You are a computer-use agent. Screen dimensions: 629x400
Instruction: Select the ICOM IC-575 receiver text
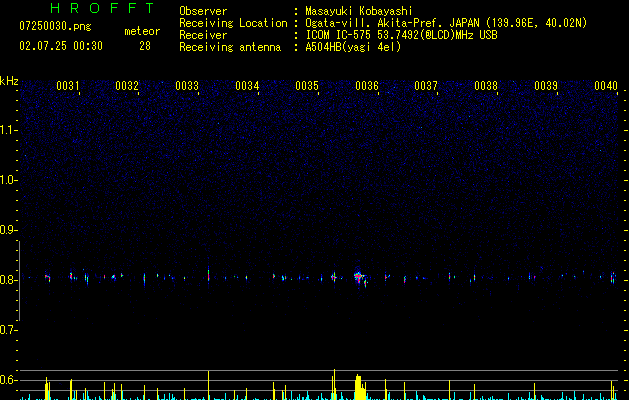click(x=401, y=35)
